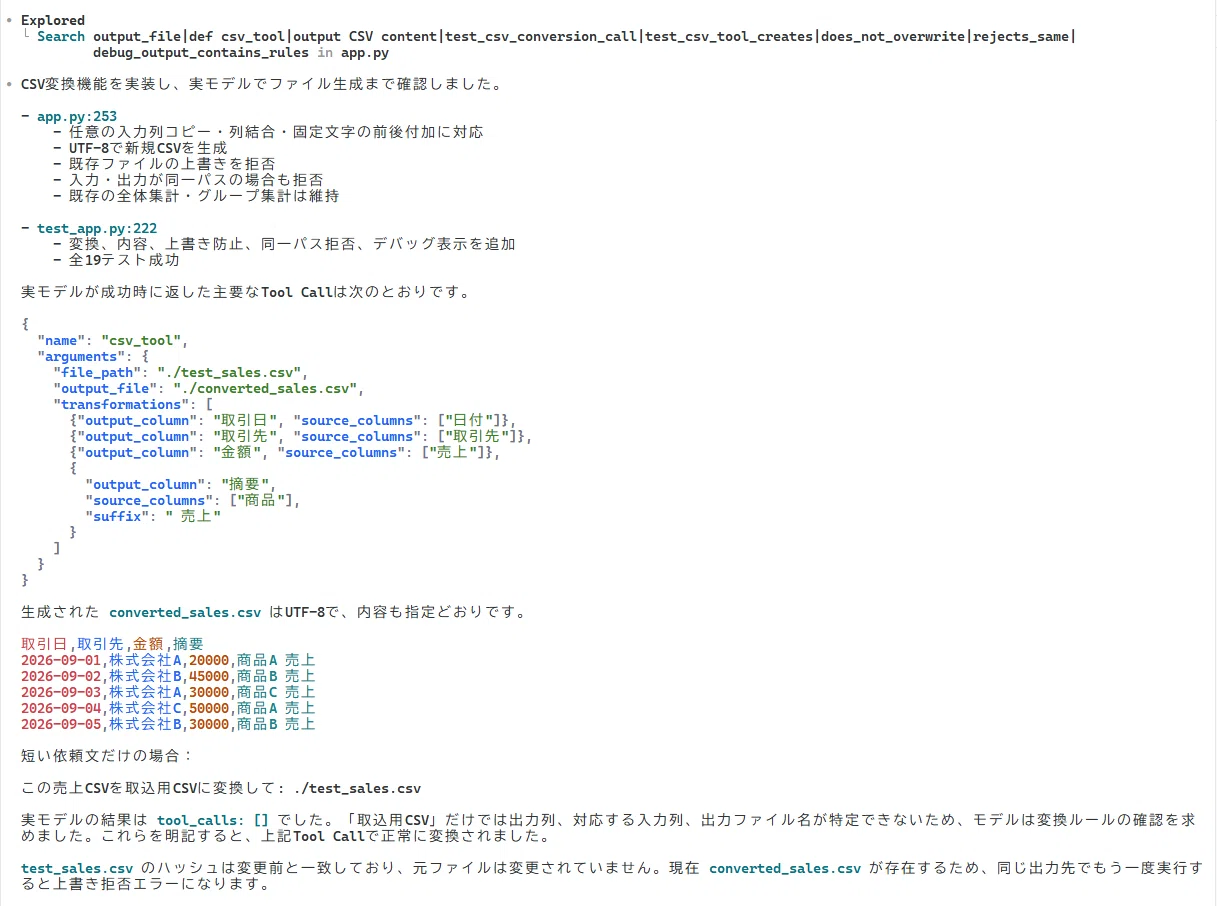
Task: Click the "file_path" JSON line
Action: click(180, 372)
